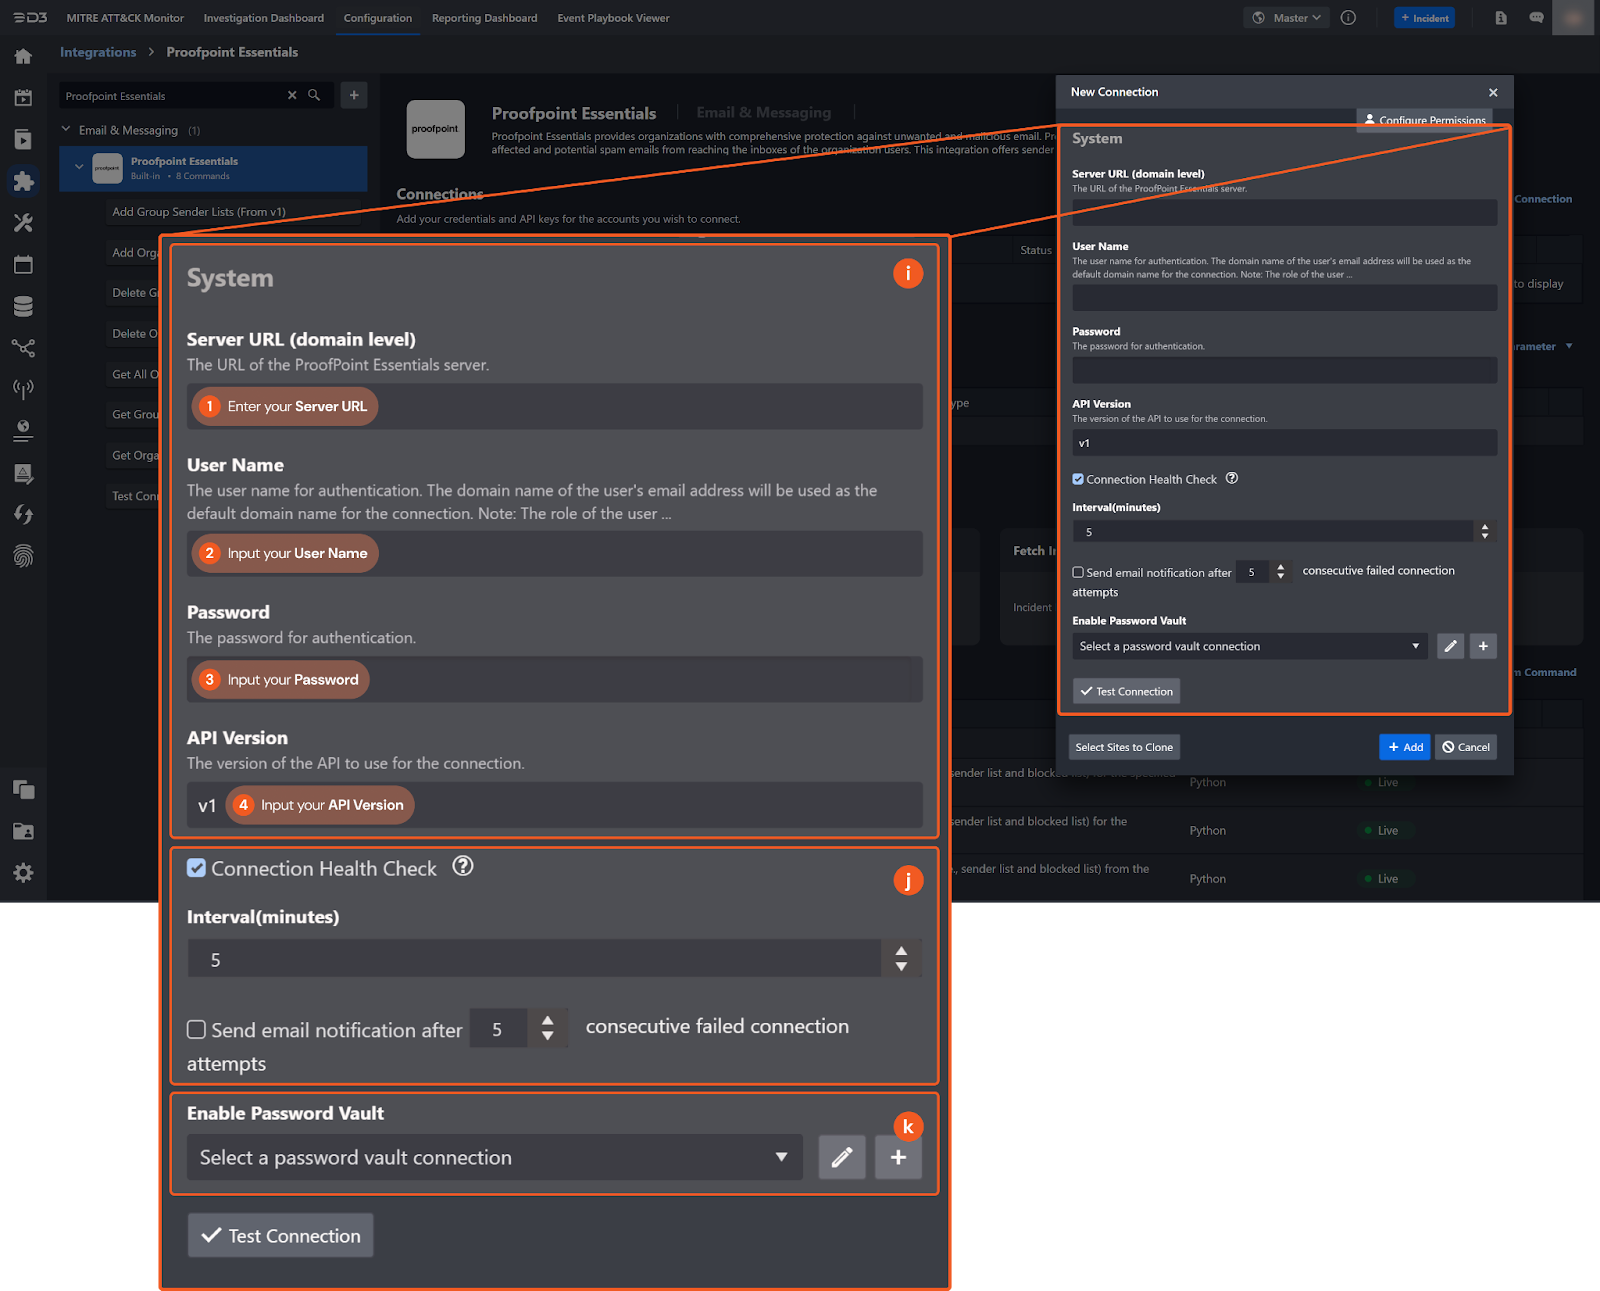Click the settings gear icon in sidebar
The width and height of the screenshot is (1600, 1291).
click(23, 873)
